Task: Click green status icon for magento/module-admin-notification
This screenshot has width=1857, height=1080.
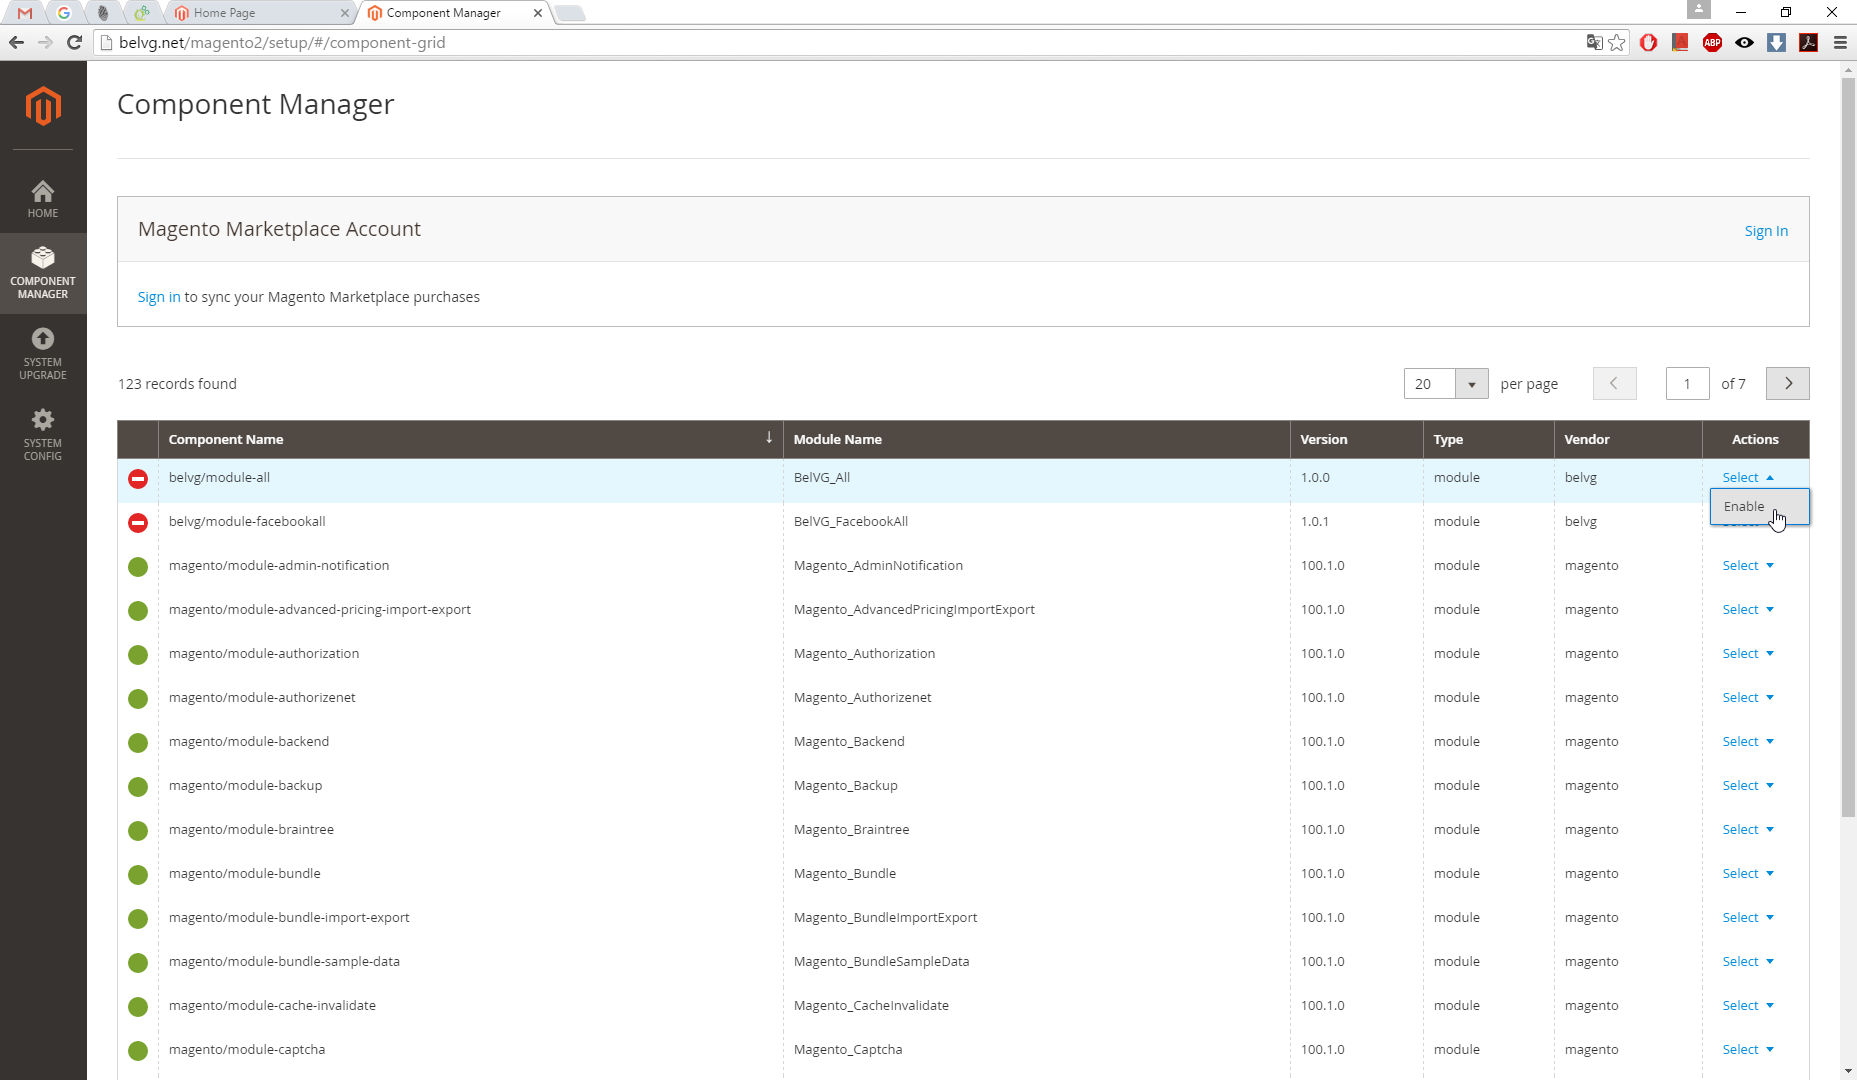Action: 138,567
